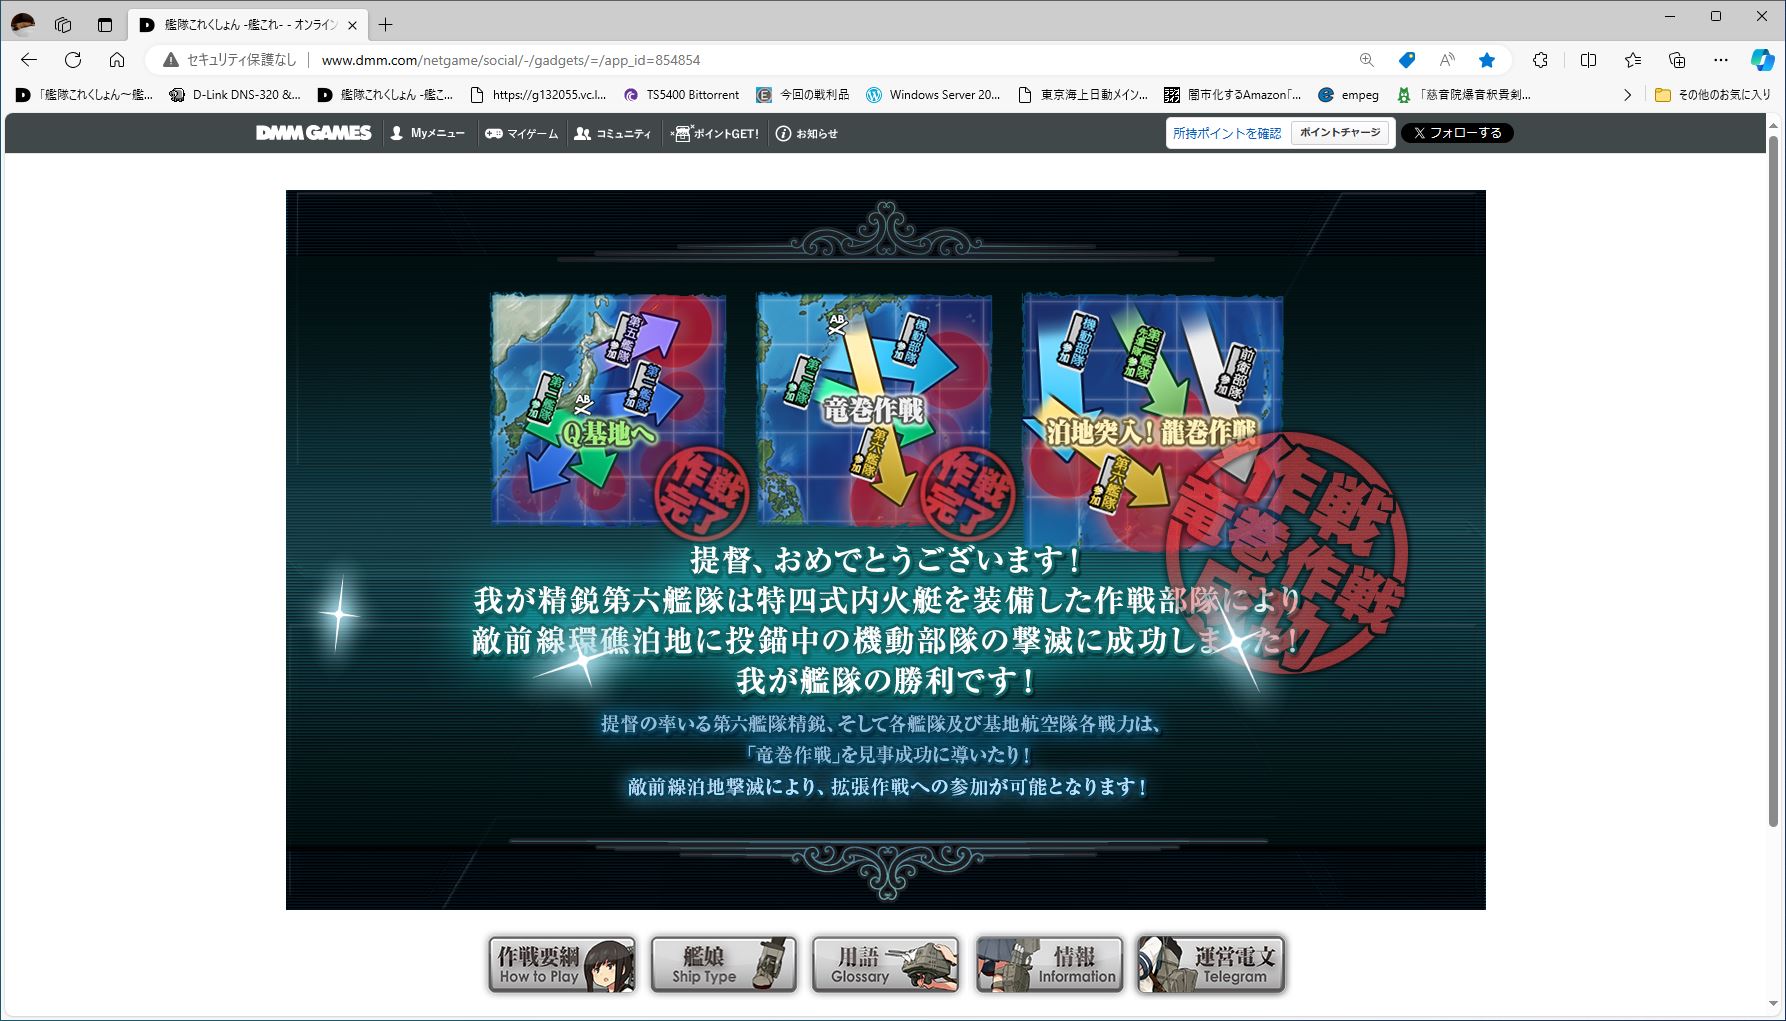Viewport: 1786px width, 1021px height.
Task: Open マイゲーム menu item
Action: click(521, 133)
